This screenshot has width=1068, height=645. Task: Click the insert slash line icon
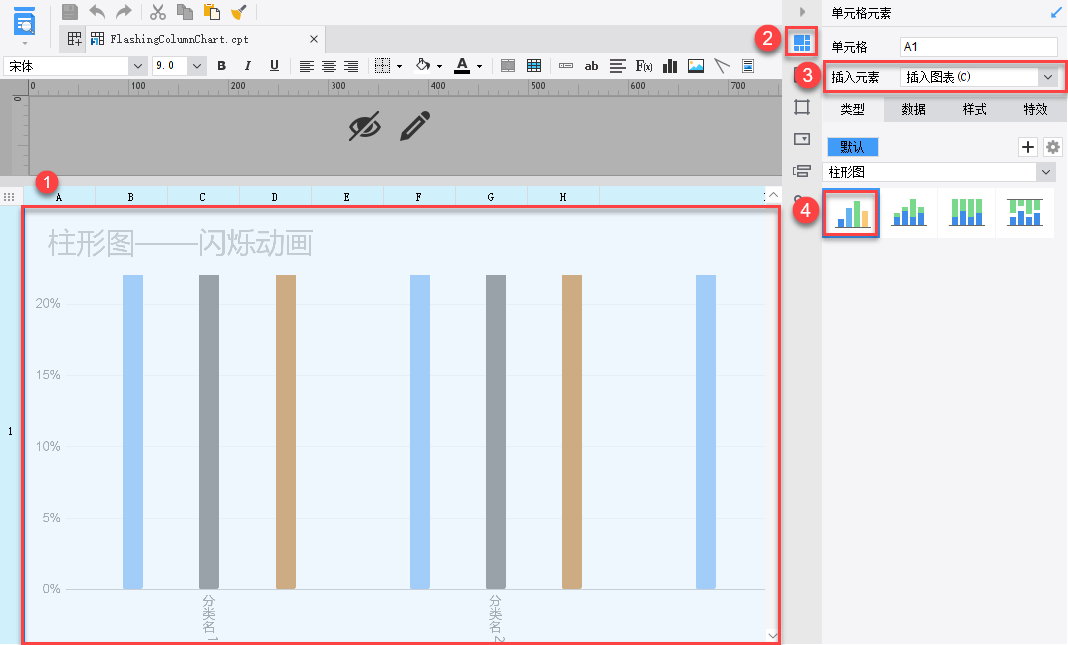721,65
